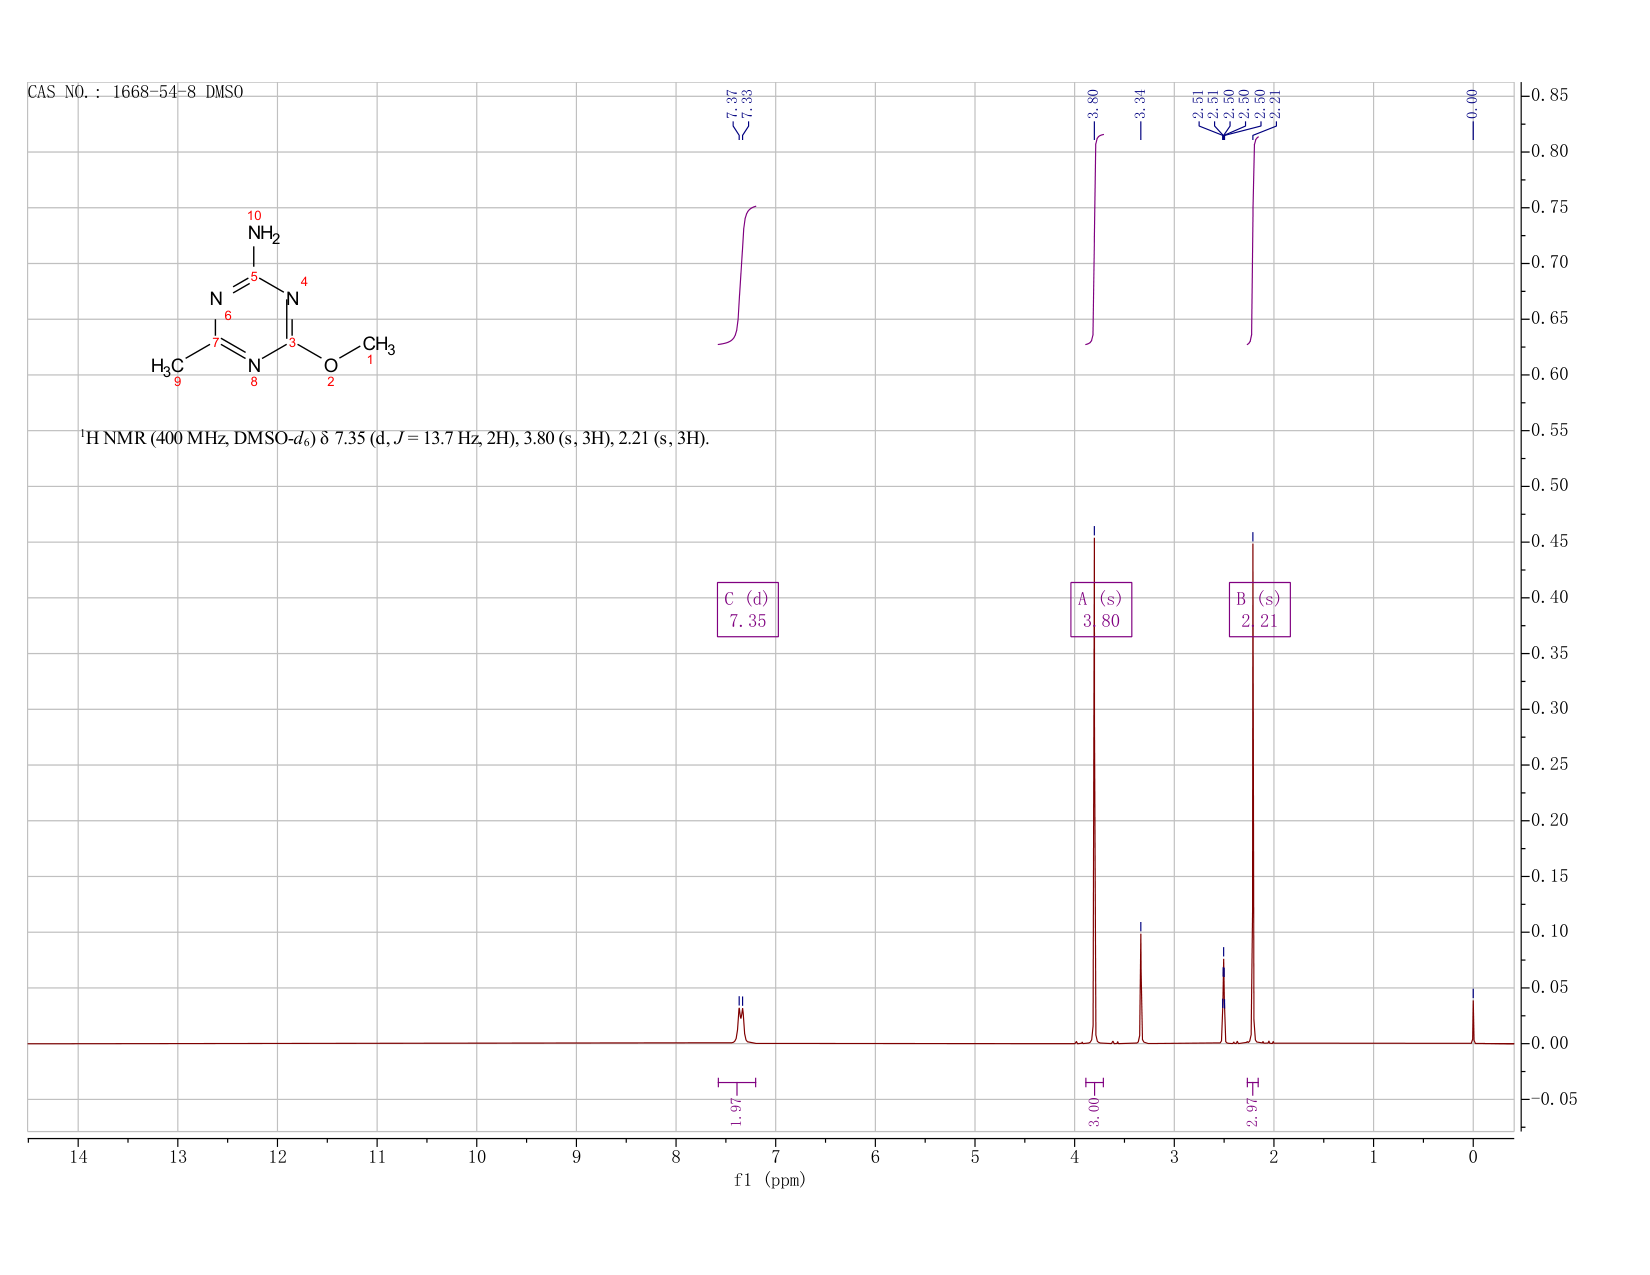1650x1275 pixels.
Task: Click the x-axis tick label 14
Action: click(x=78, y=1157)
